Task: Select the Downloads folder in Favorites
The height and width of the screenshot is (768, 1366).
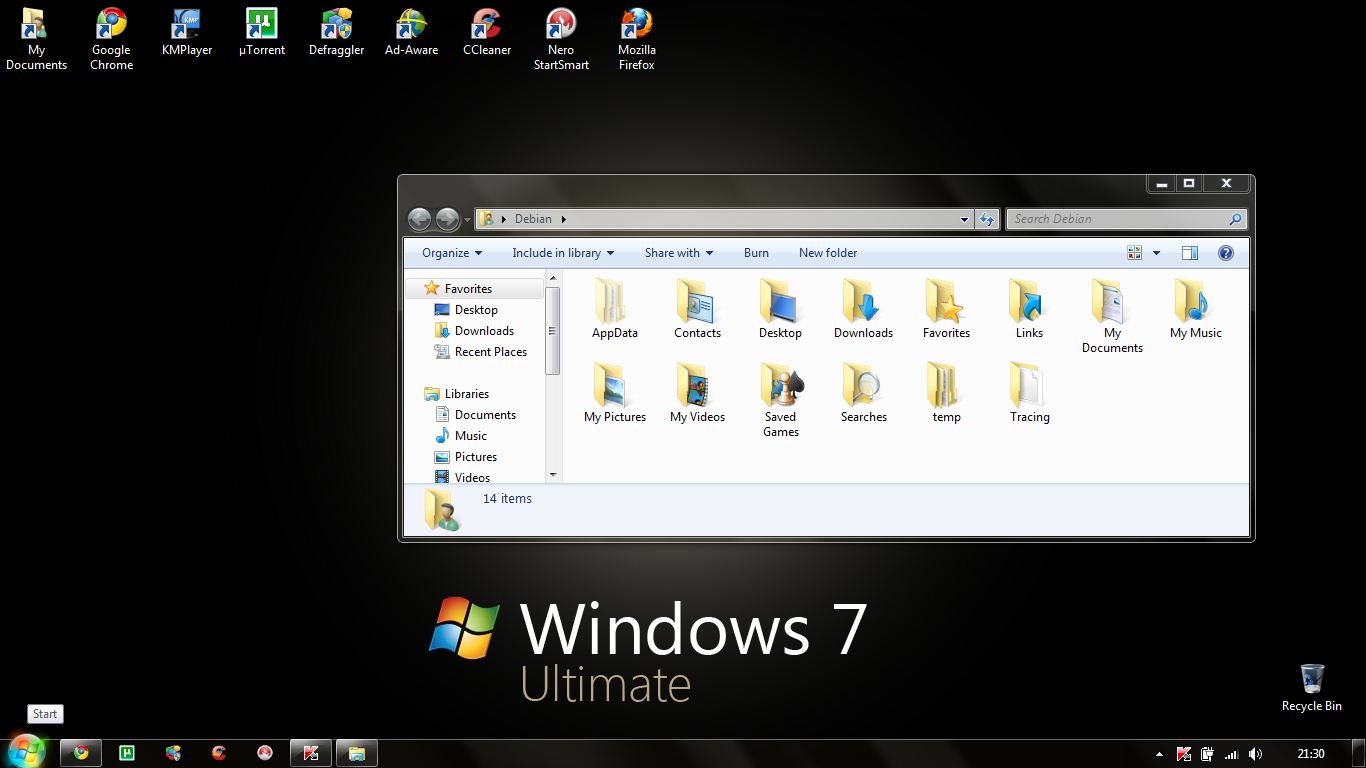Action: (x=484, y=330)
